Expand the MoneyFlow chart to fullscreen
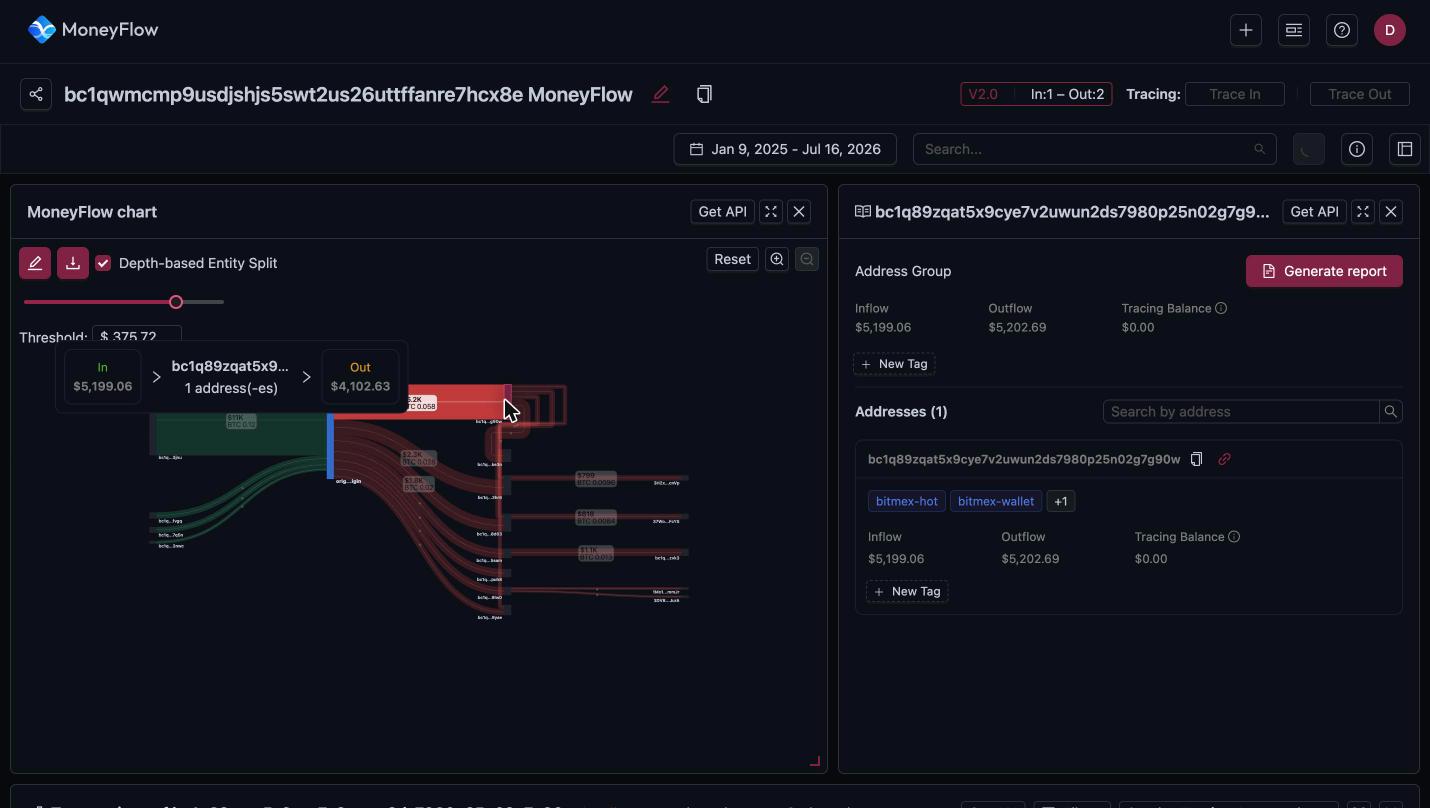 (x=771, y=212)
